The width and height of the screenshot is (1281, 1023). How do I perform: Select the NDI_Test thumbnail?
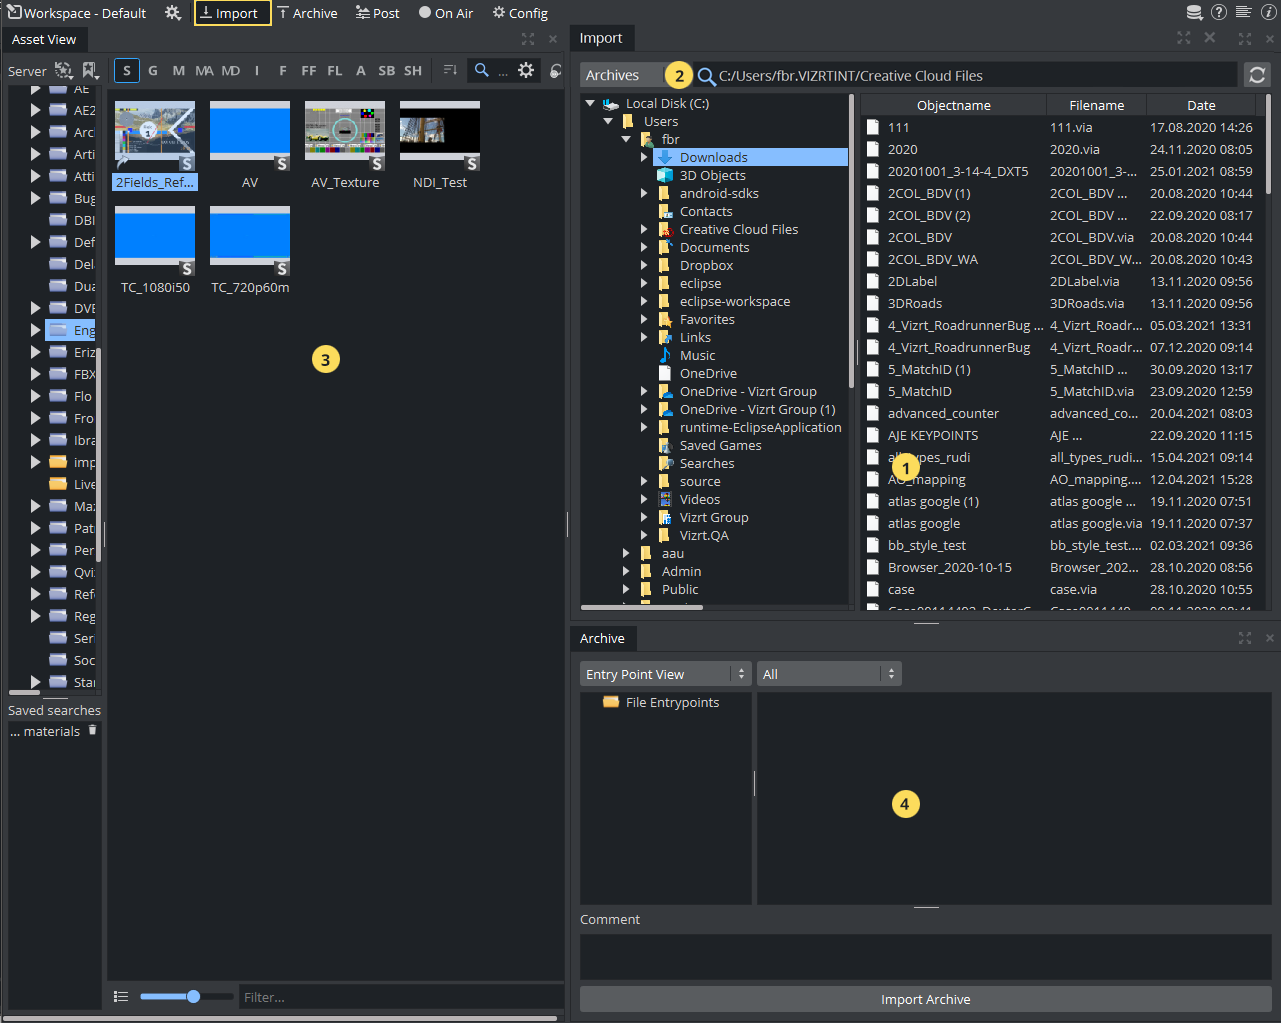click(x=440, y=135)
